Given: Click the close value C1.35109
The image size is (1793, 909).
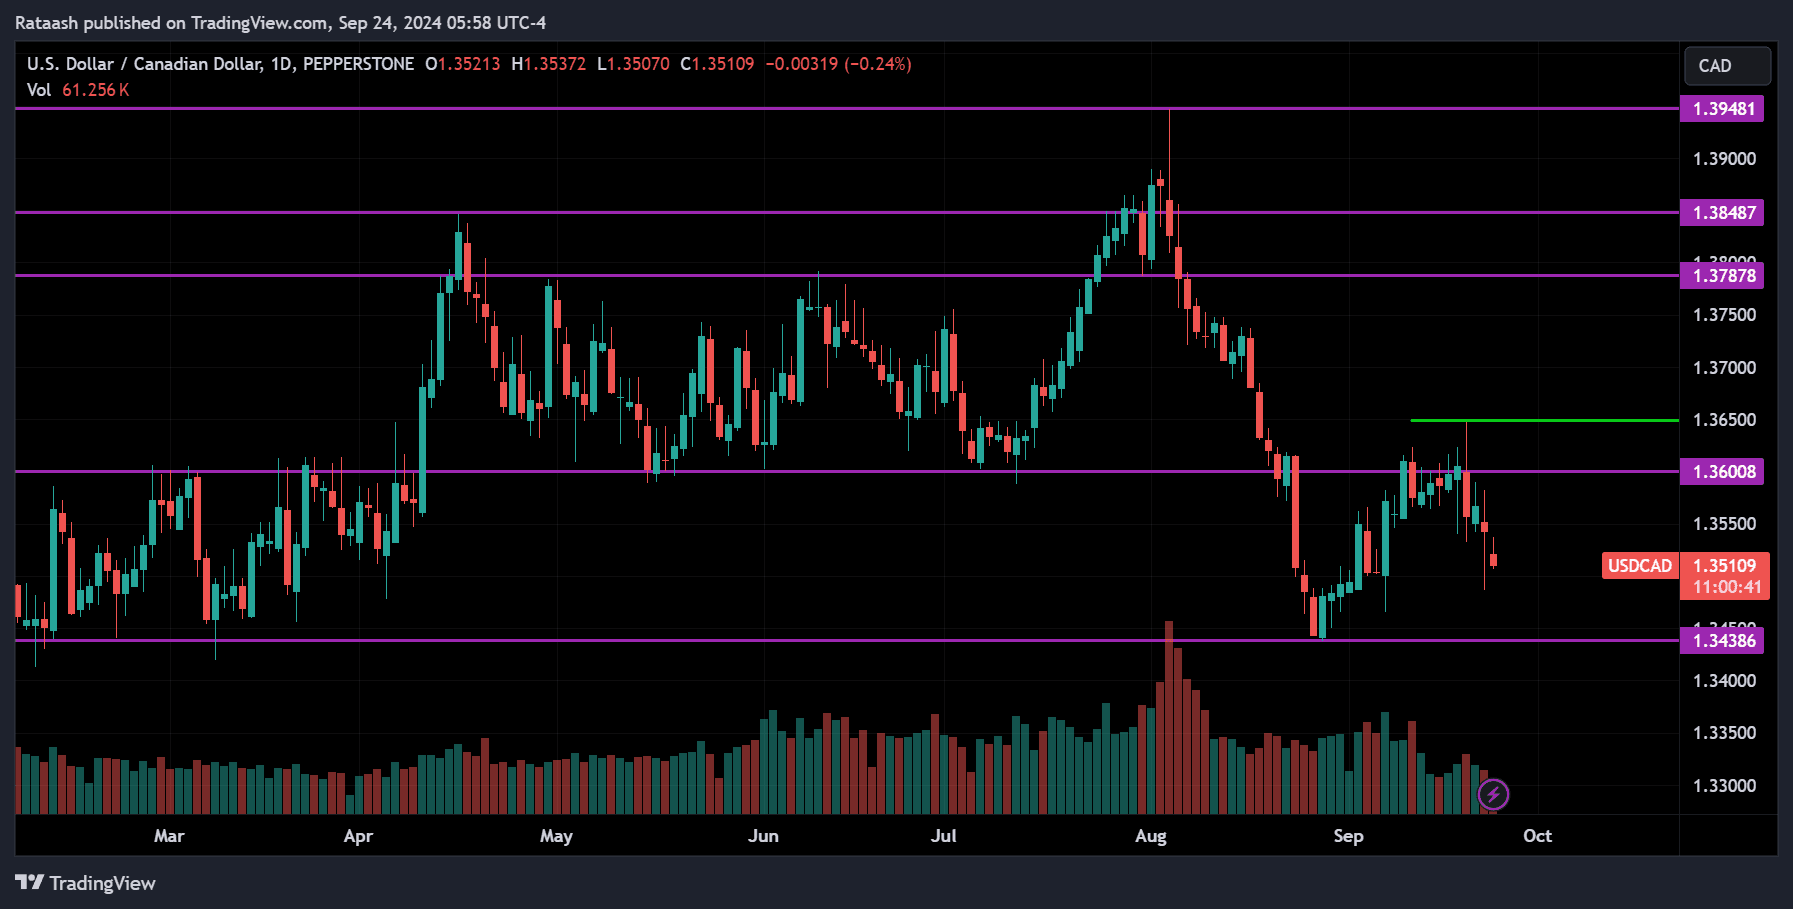Looking at the screenshot, I should click(717, 64).
